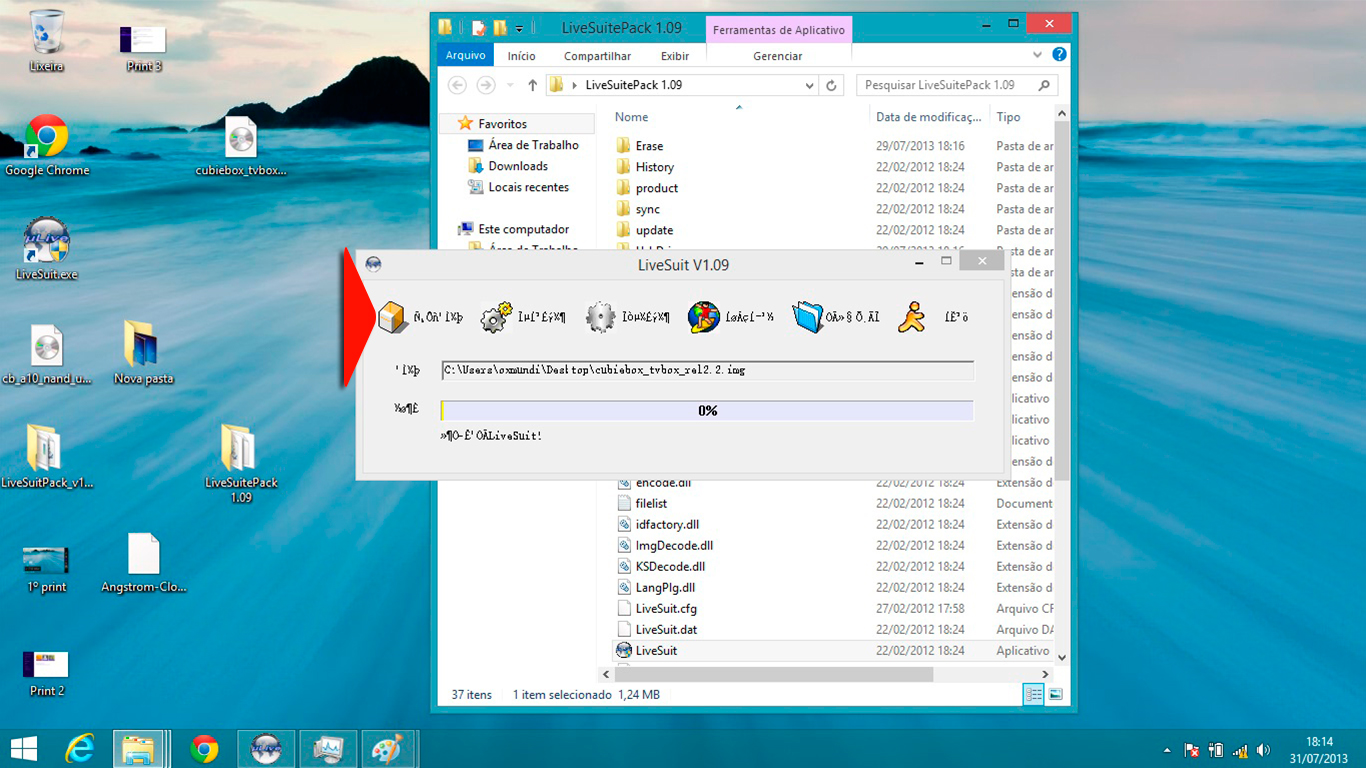Screen dimensions: 1366x768
Task: Select Print 3 thumbnail on desktop
Action: pos(144,47)
